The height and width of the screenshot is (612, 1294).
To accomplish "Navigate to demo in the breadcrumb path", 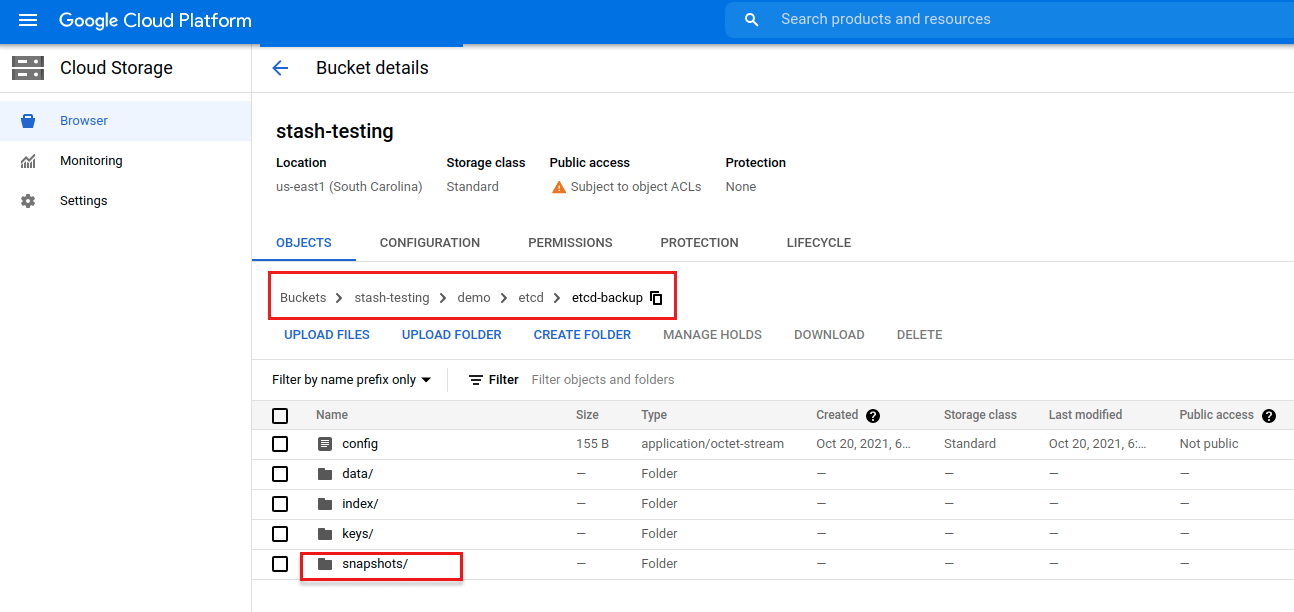I will click(x=474, y=298).
